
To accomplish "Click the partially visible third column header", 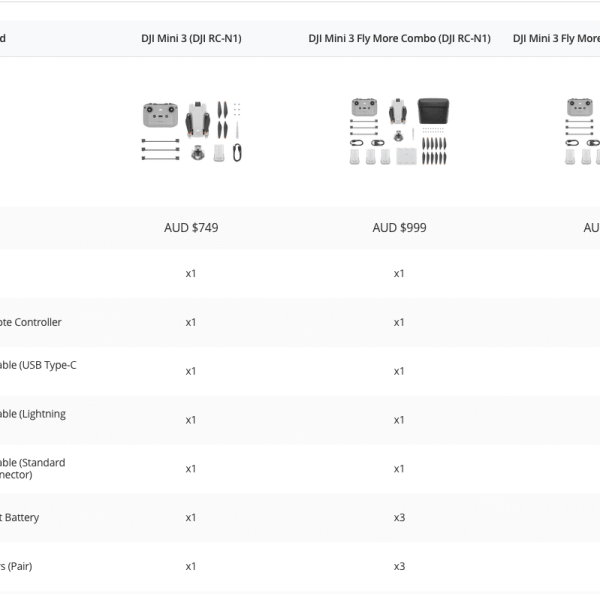I will (556, 39).
